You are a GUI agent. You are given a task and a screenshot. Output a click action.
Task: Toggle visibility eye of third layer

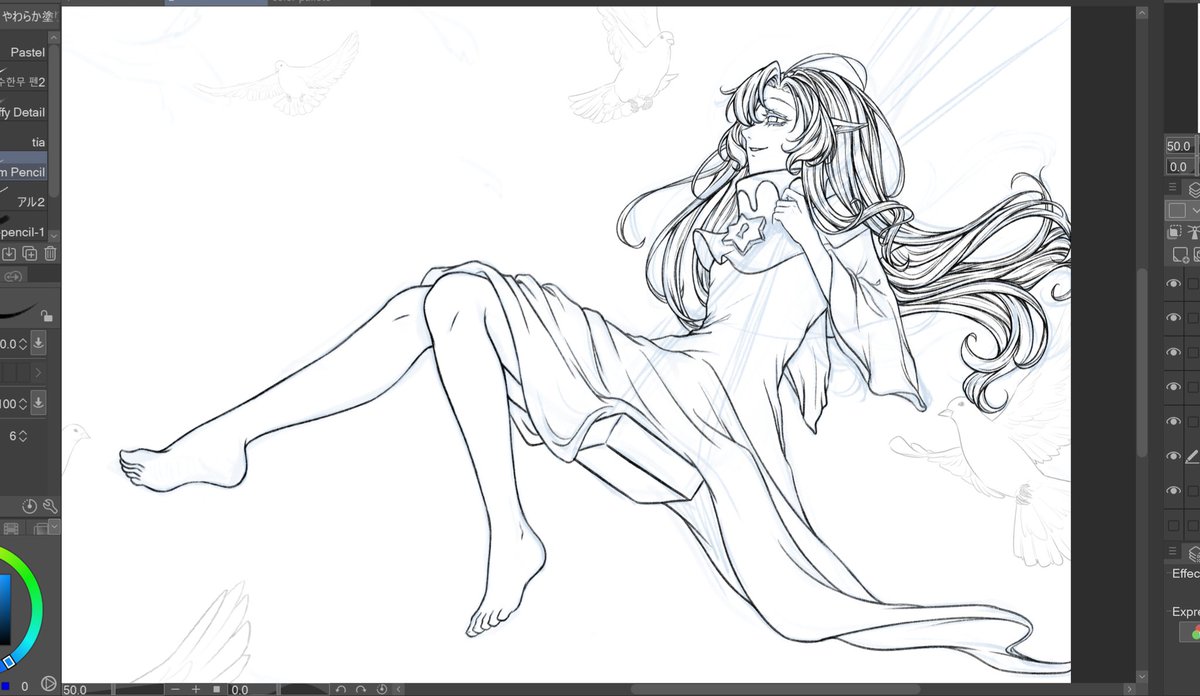[1174, 352]
